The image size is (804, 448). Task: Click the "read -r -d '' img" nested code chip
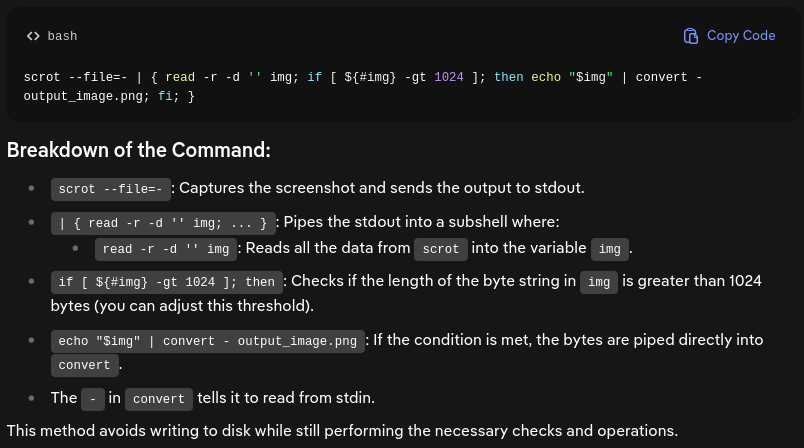166,249
